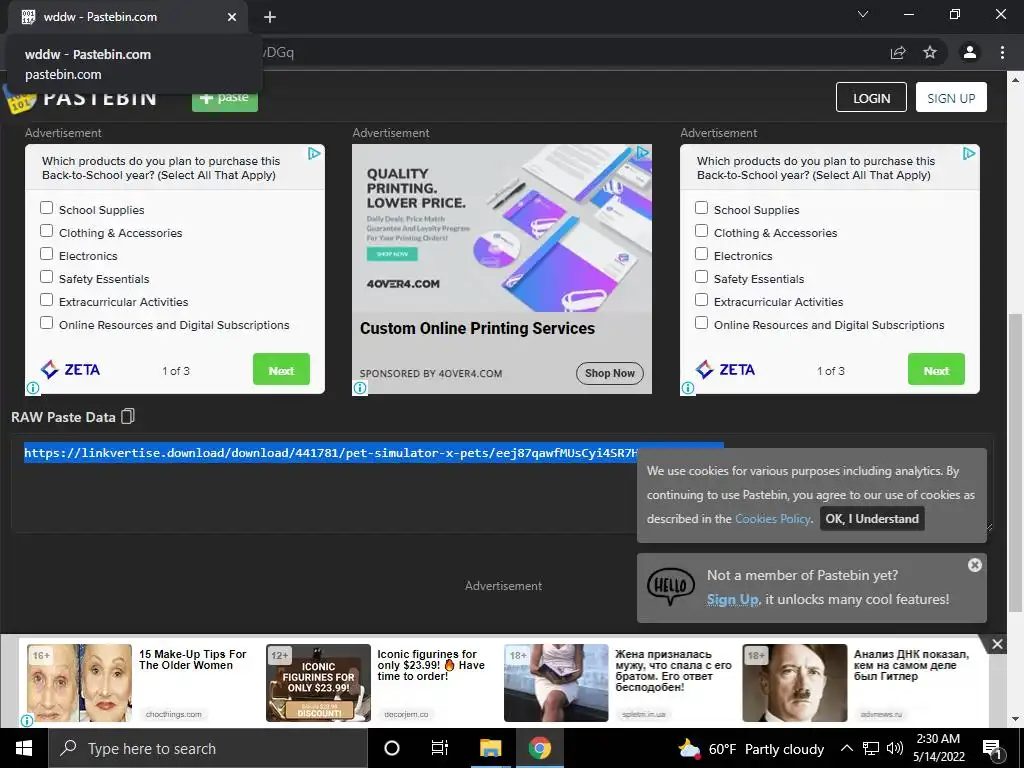1024x768 pixels.
Task: Click the Pastebin logo
Action: click(80, 99)
